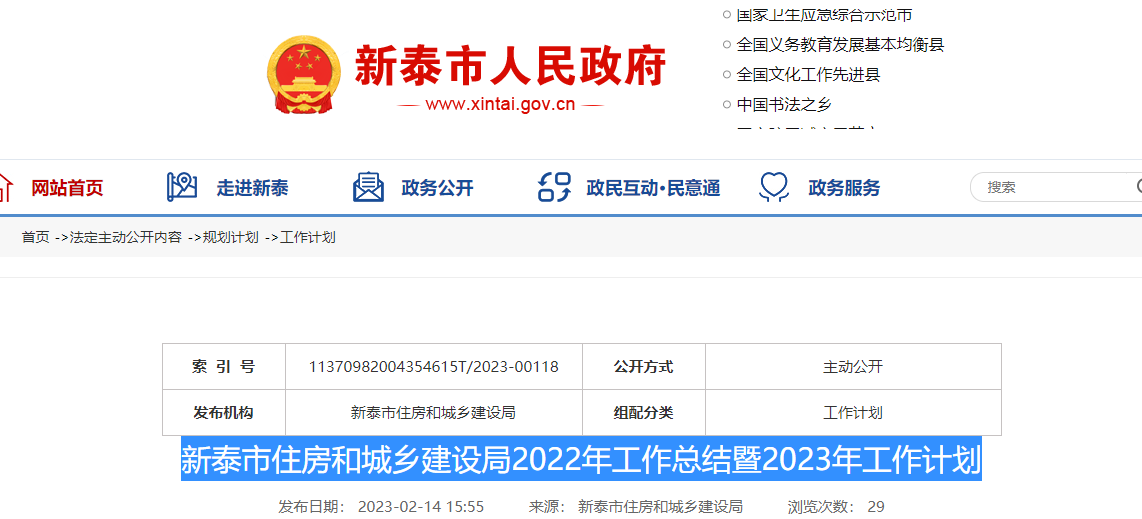Click the home icon beside 网站首页
Viewport: 1142px width, 519px height.
tap(4, 187)
